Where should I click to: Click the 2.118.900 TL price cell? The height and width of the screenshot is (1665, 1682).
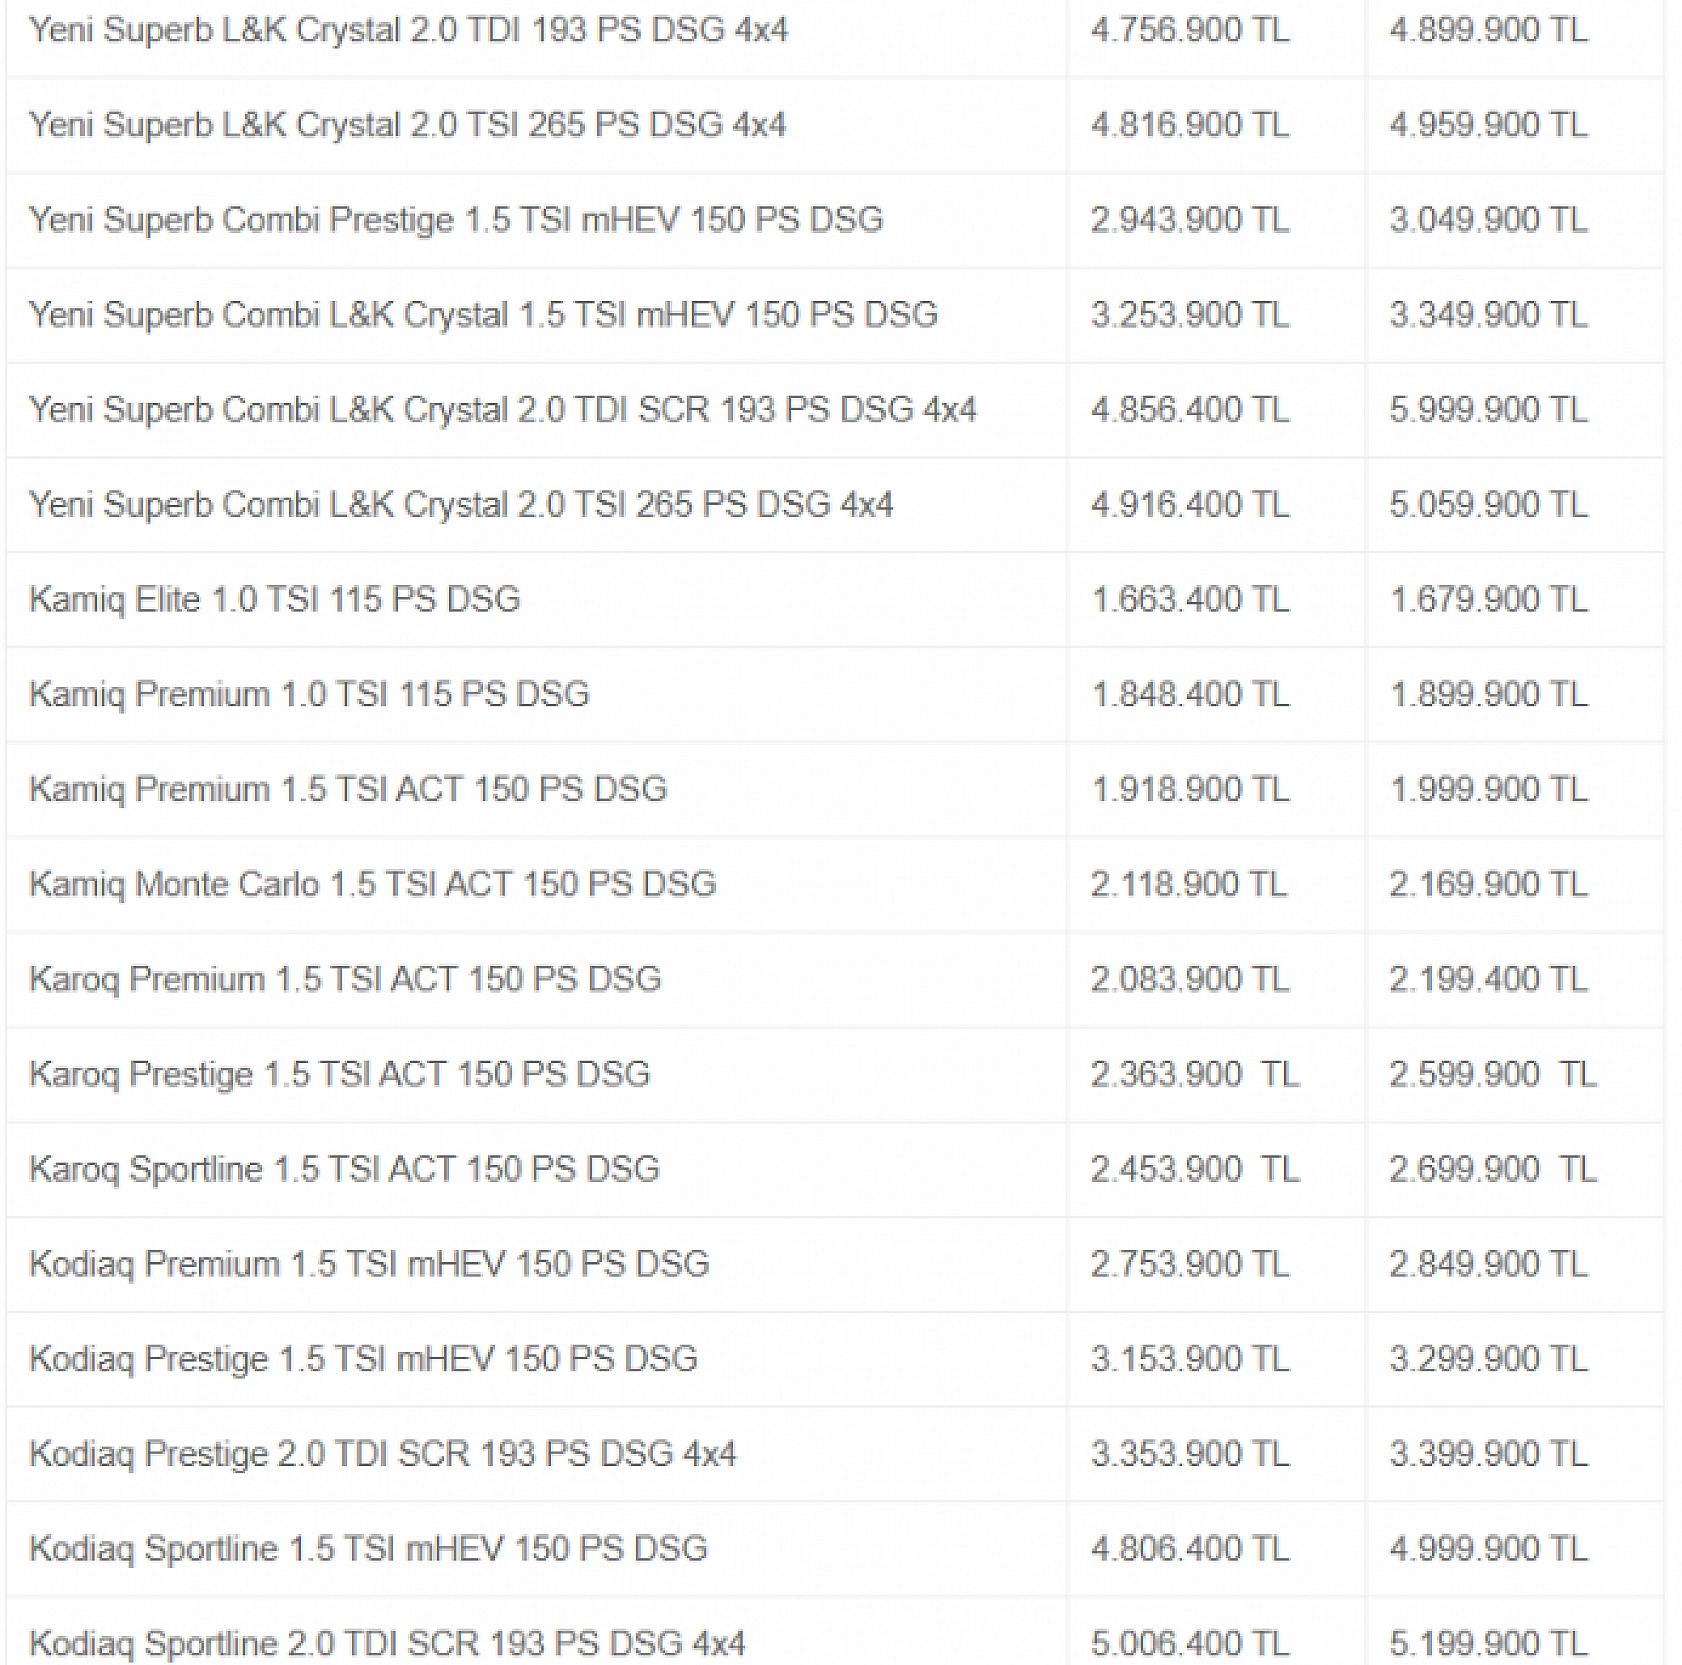[x=1189, y=885]
